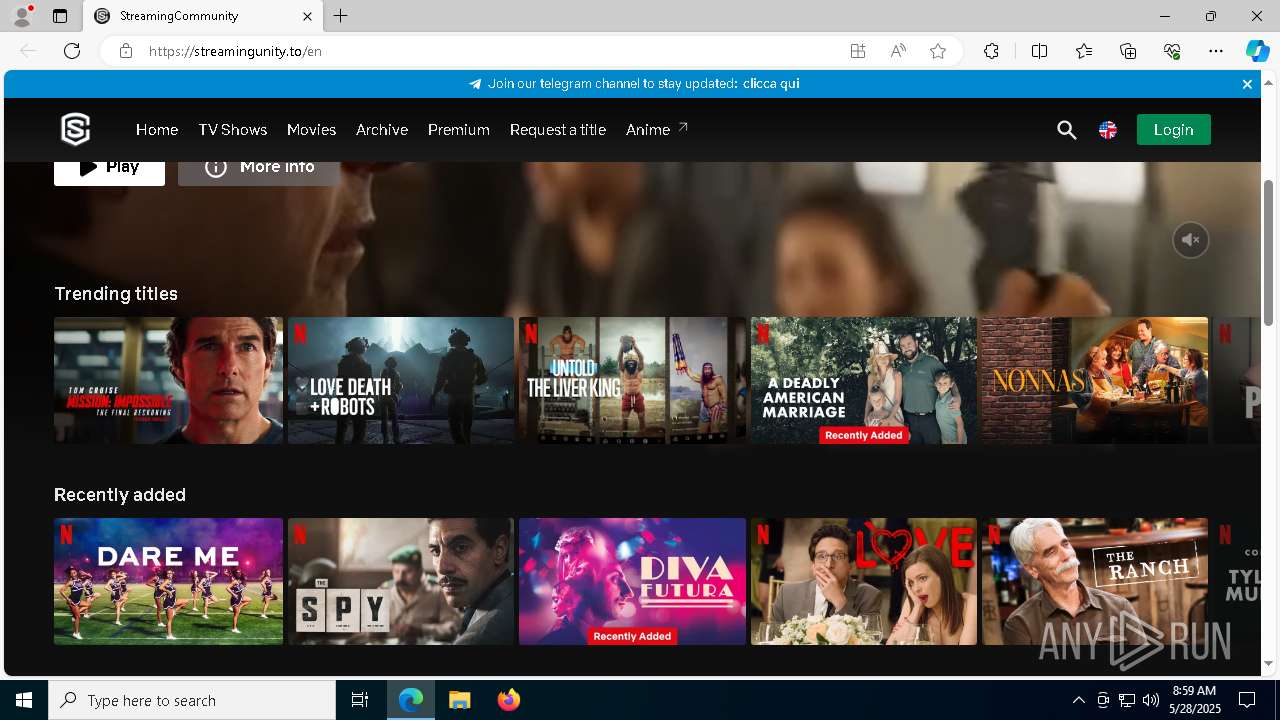Close the StreamingCommunity tab
The image size is (1280, 720).
click(x=307, y=16)
